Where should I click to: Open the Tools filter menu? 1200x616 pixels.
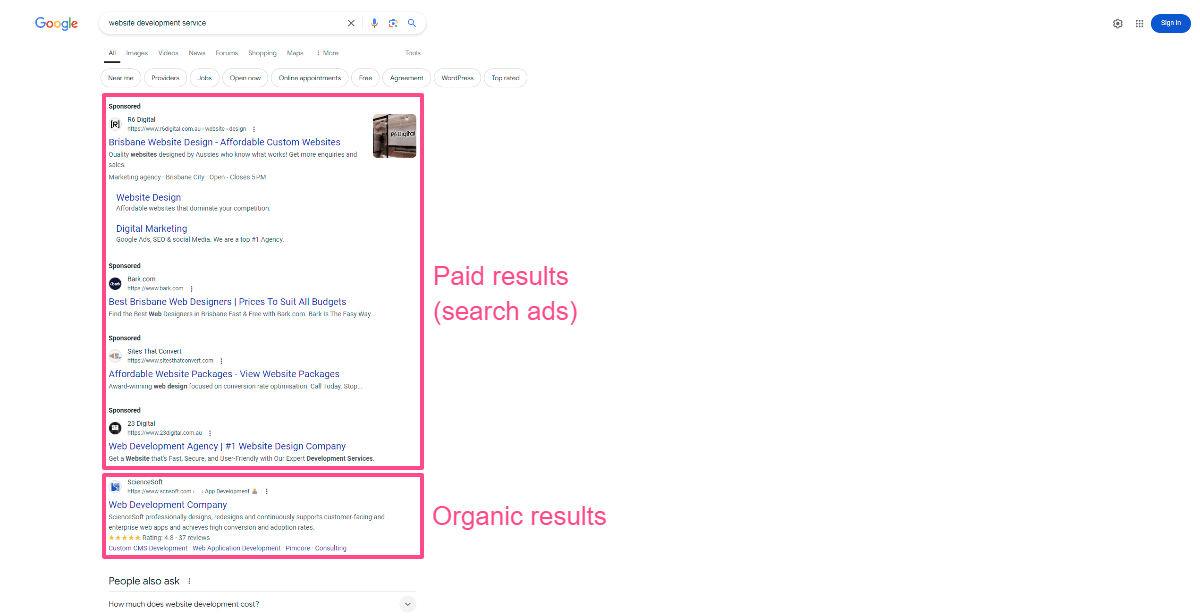coord(413,53)
